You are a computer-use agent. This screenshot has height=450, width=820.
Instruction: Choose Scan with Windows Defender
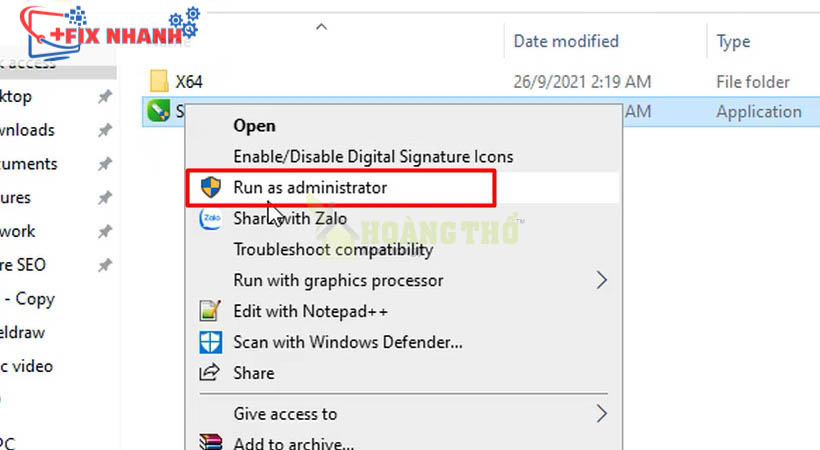coord(348,342)
